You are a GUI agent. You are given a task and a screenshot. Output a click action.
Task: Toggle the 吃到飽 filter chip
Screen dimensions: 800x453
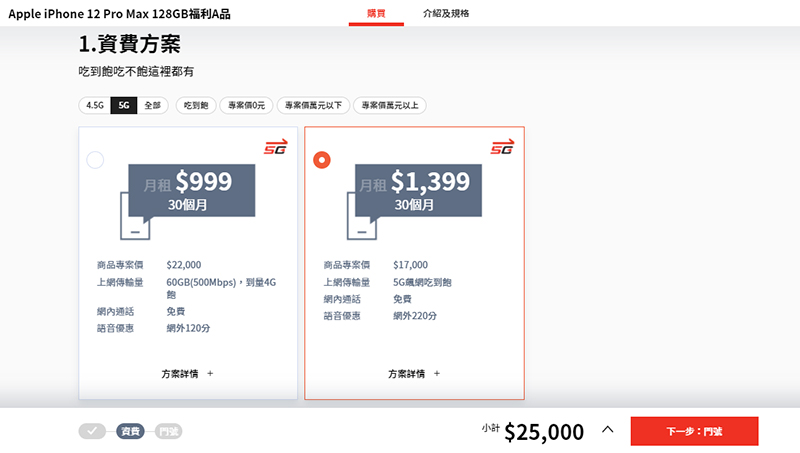pyautogui.click(x=196, y=105)
